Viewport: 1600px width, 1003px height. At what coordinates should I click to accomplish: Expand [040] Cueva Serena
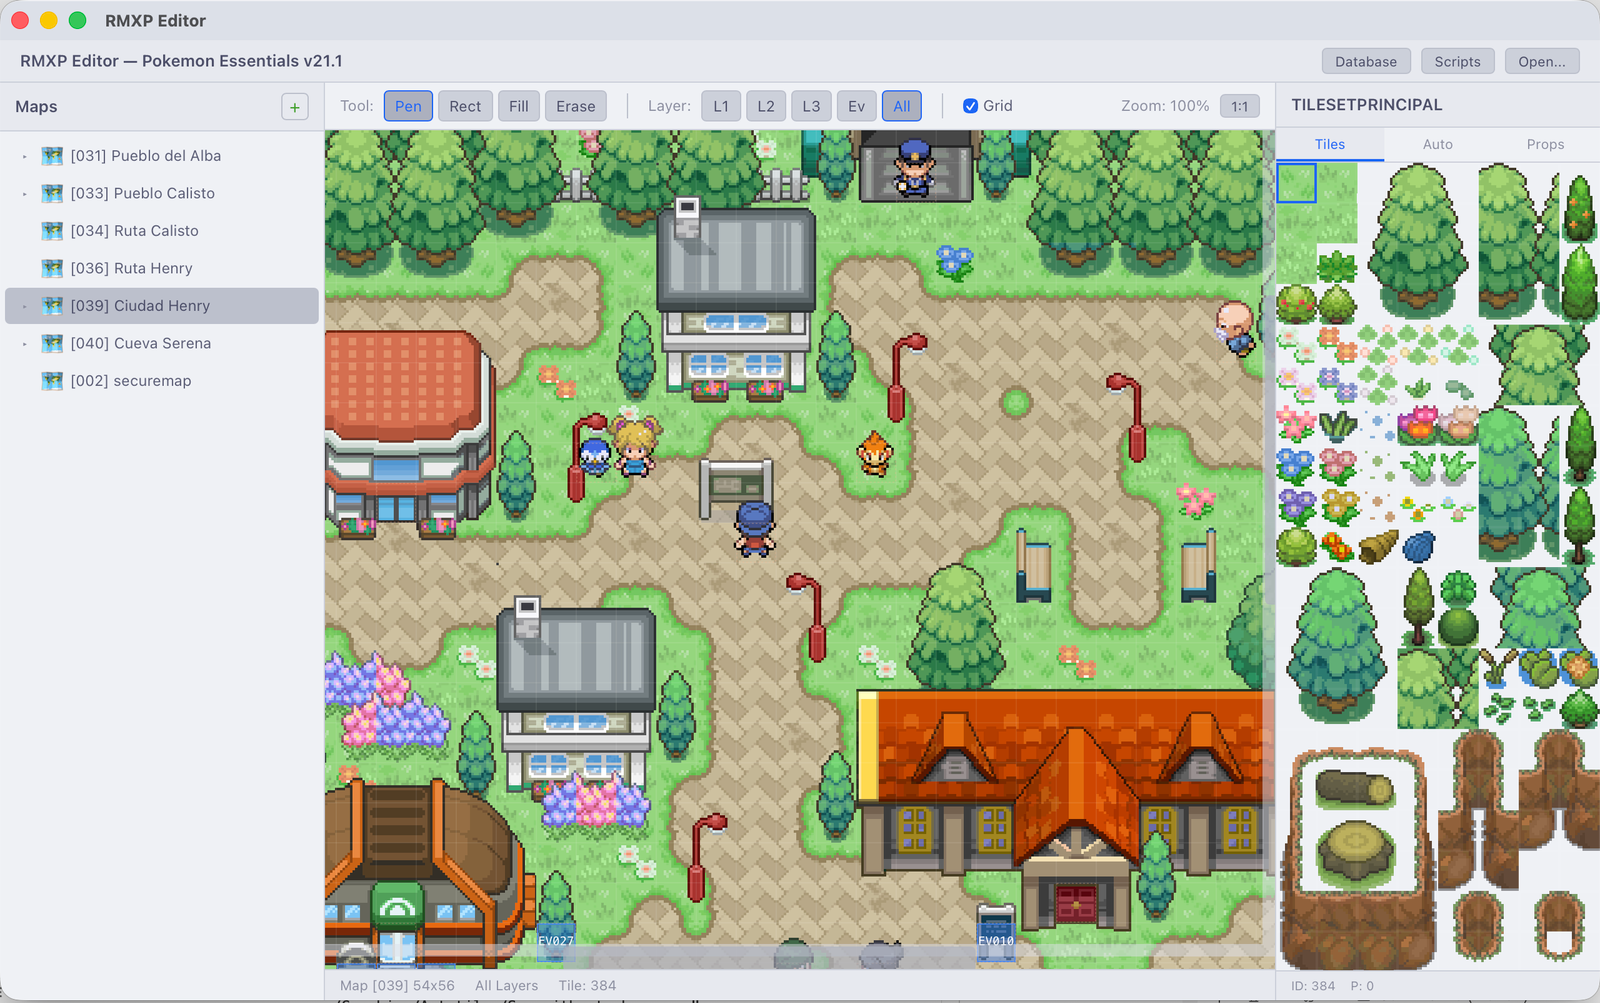coord(23,343)
